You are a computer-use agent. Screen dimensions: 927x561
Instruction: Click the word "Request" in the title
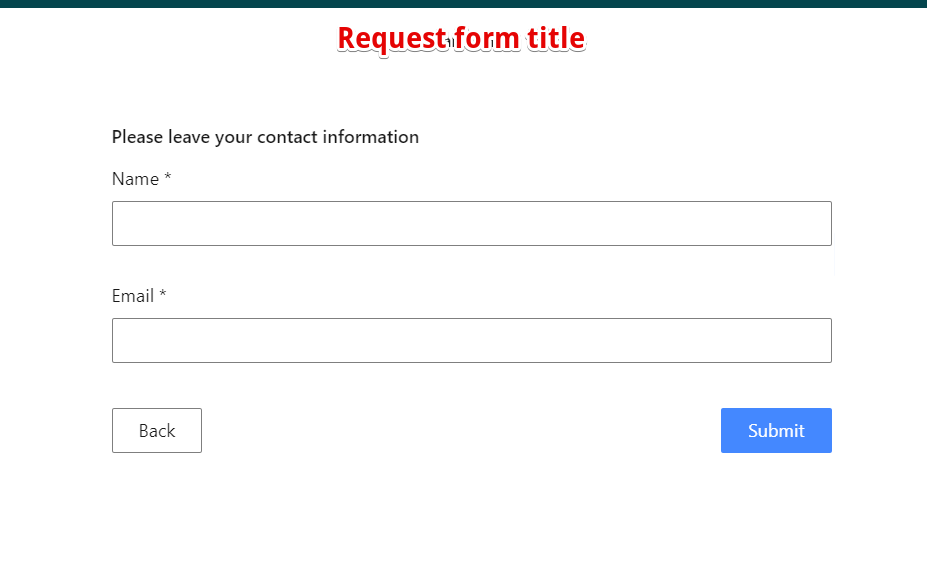coord(391,38)
